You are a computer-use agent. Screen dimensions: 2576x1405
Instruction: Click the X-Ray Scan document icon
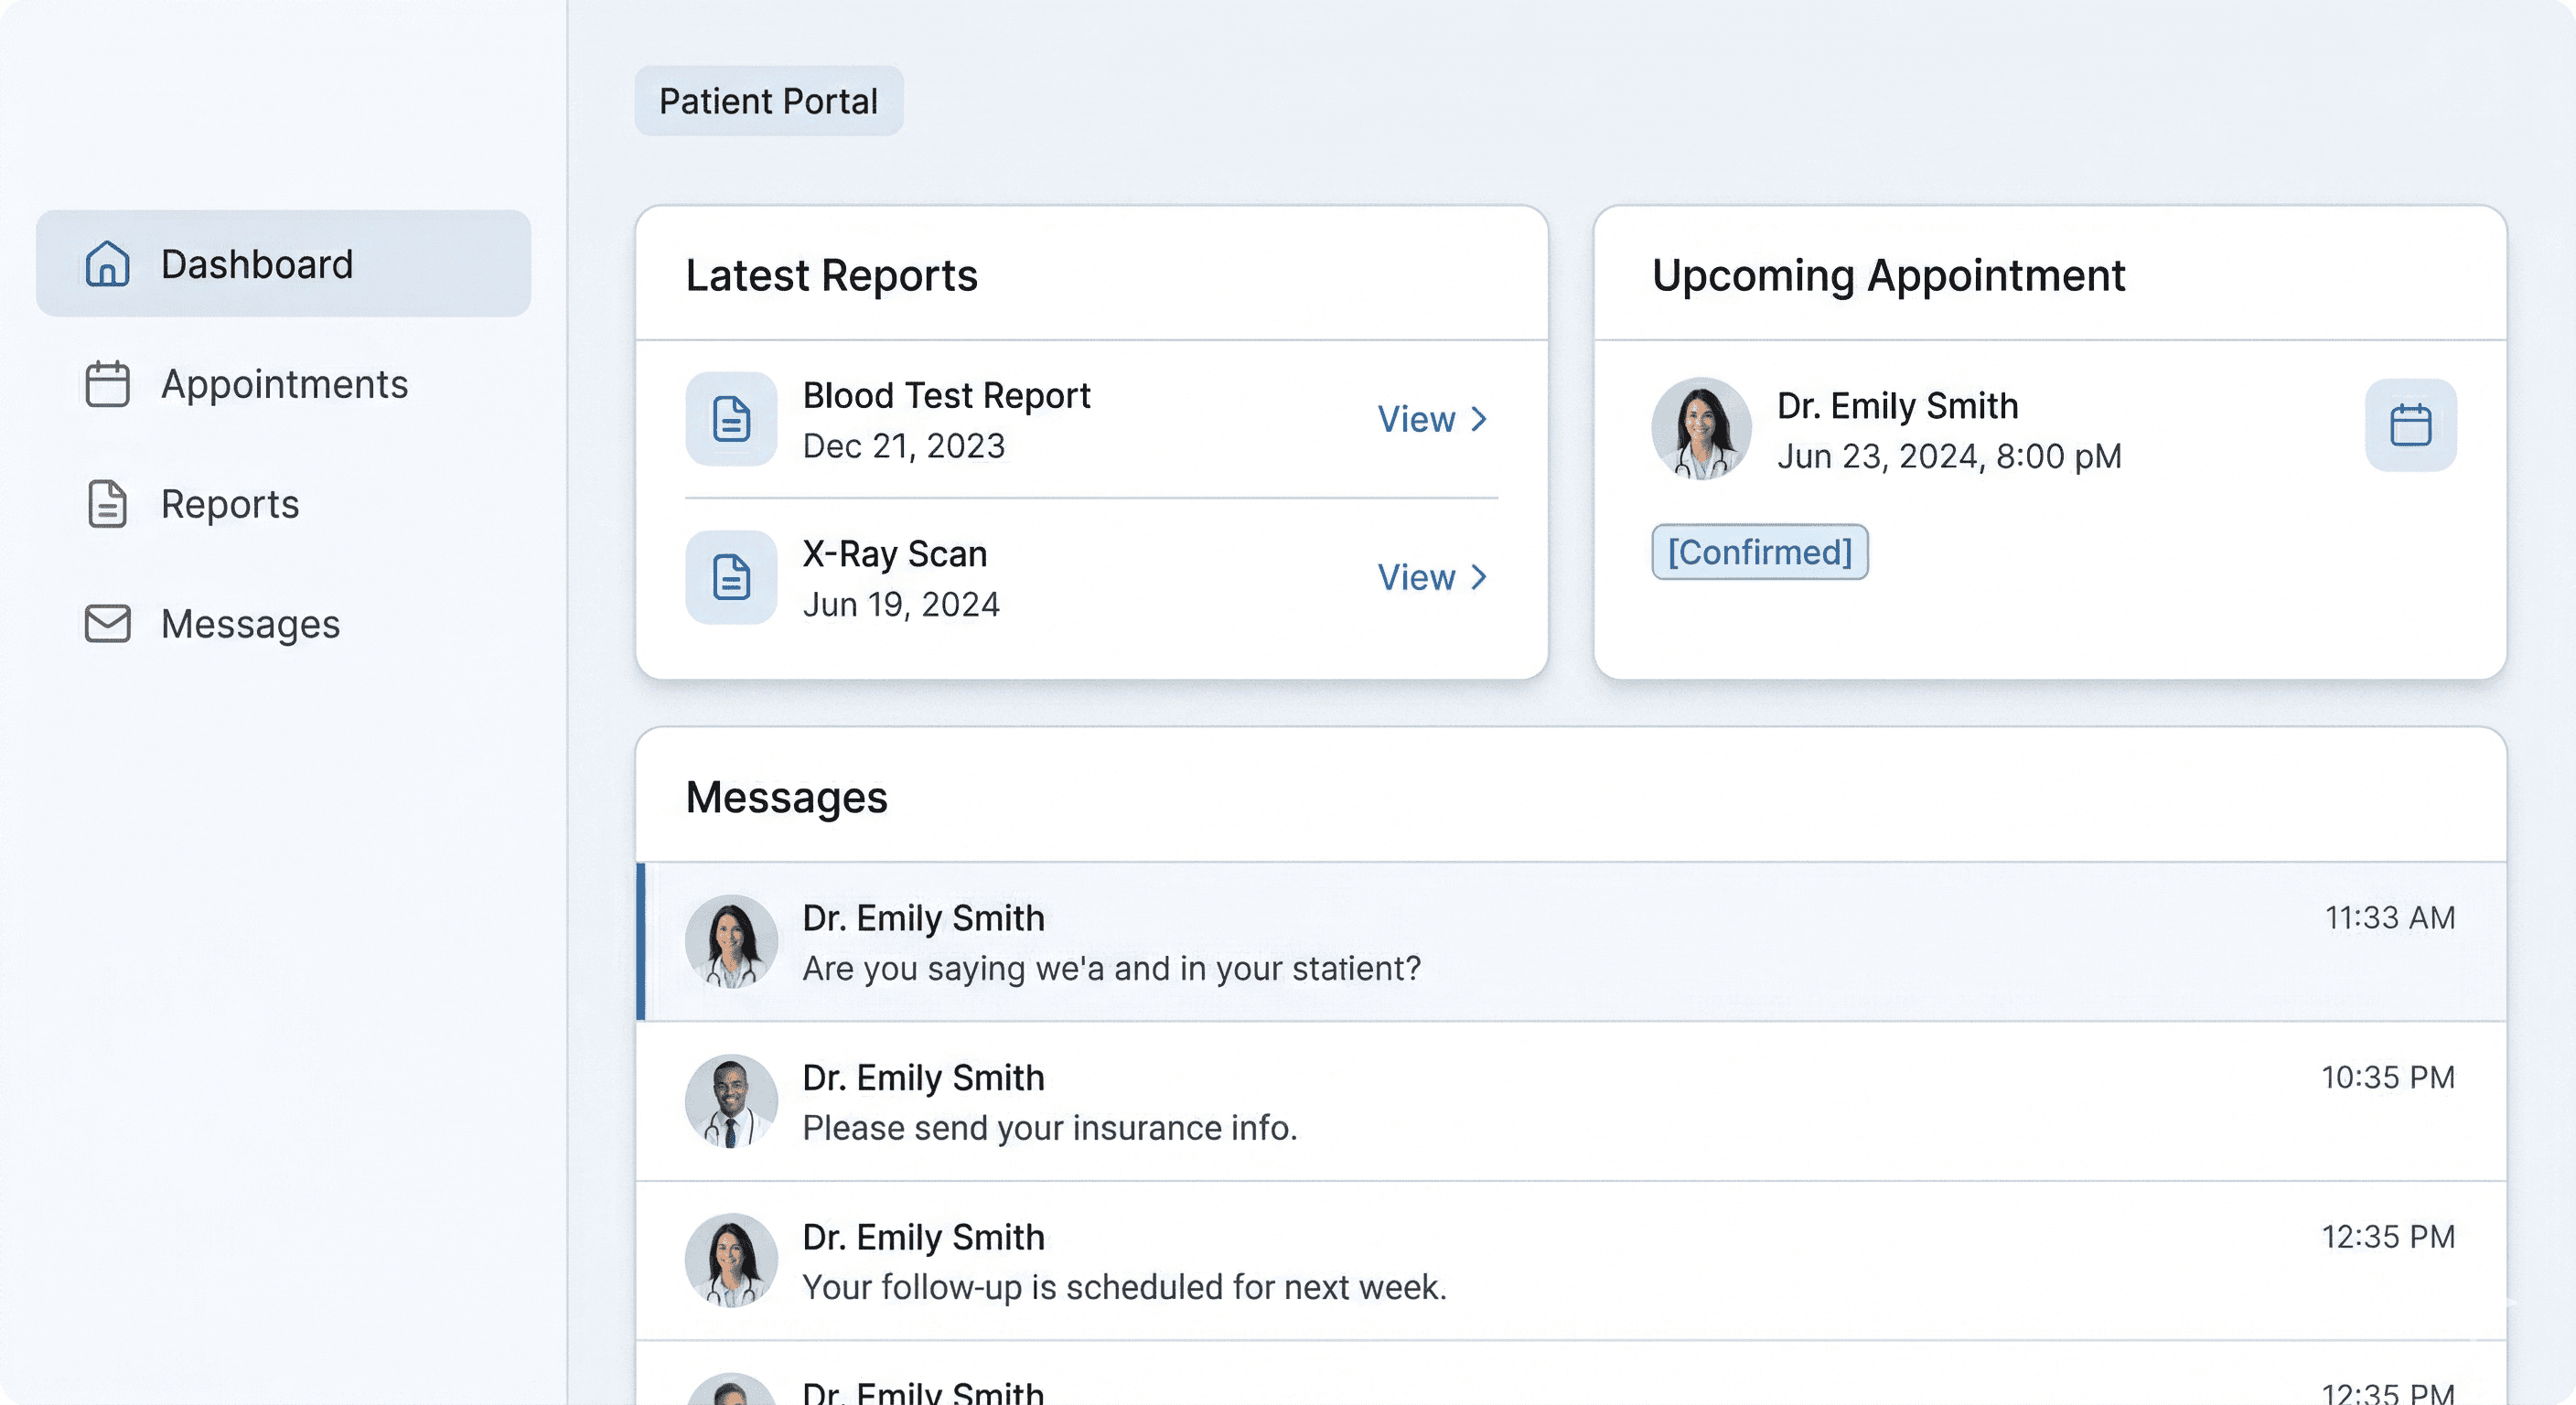(x=731, y=577)
